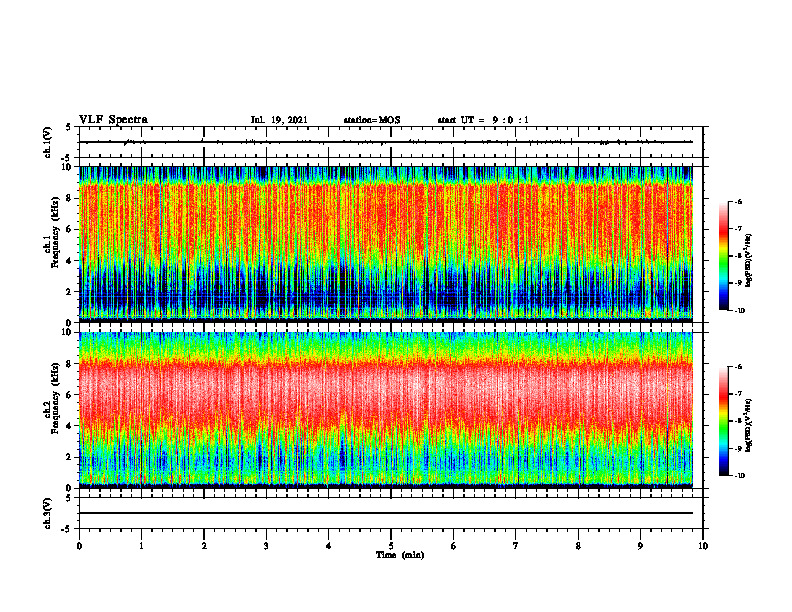Click the "ch.3(V)" waveform axis label
Image resolution: width=792 pixels, height=612 pixels.
click(x=48, y=514)
